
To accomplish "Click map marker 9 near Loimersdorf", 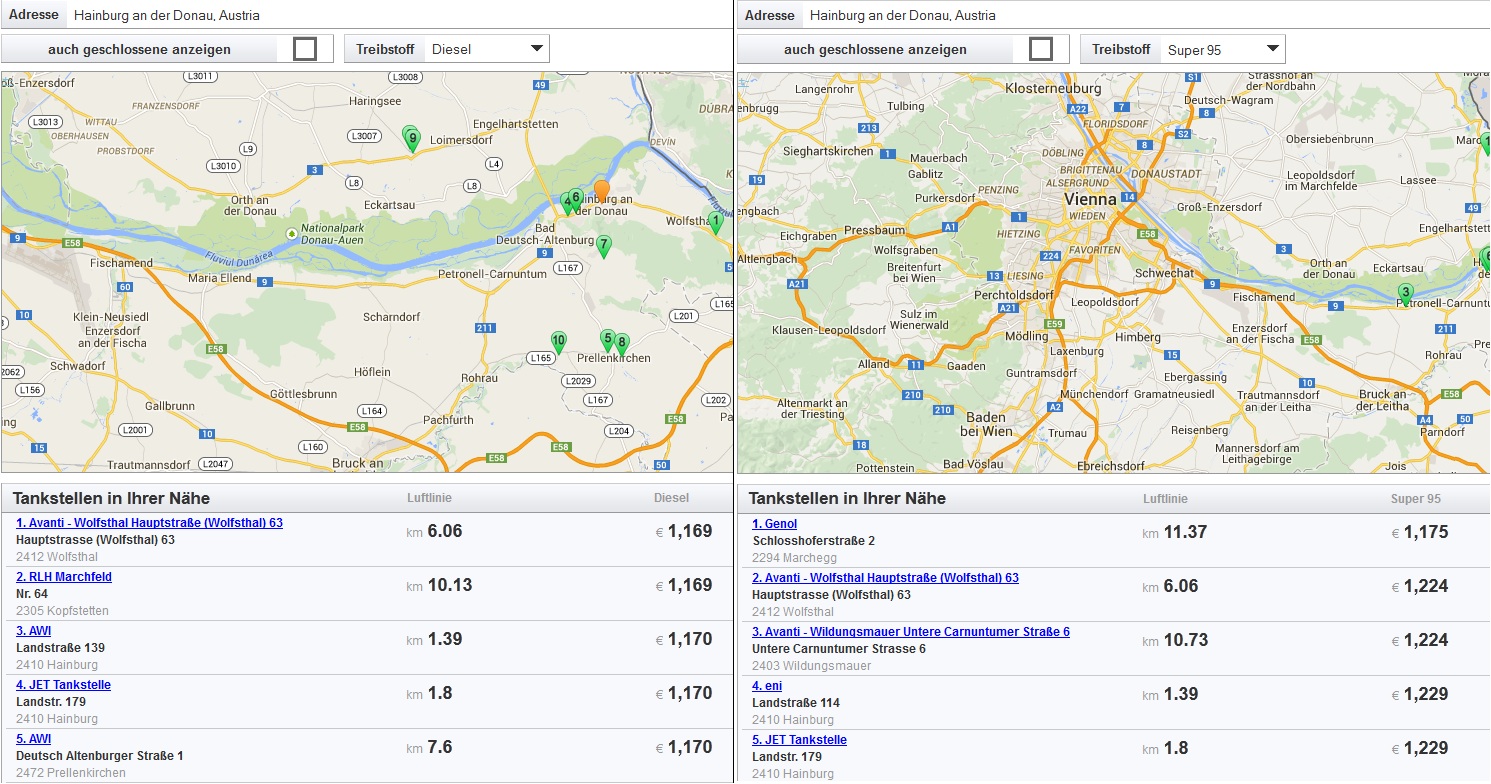I will tap(412, 139).
